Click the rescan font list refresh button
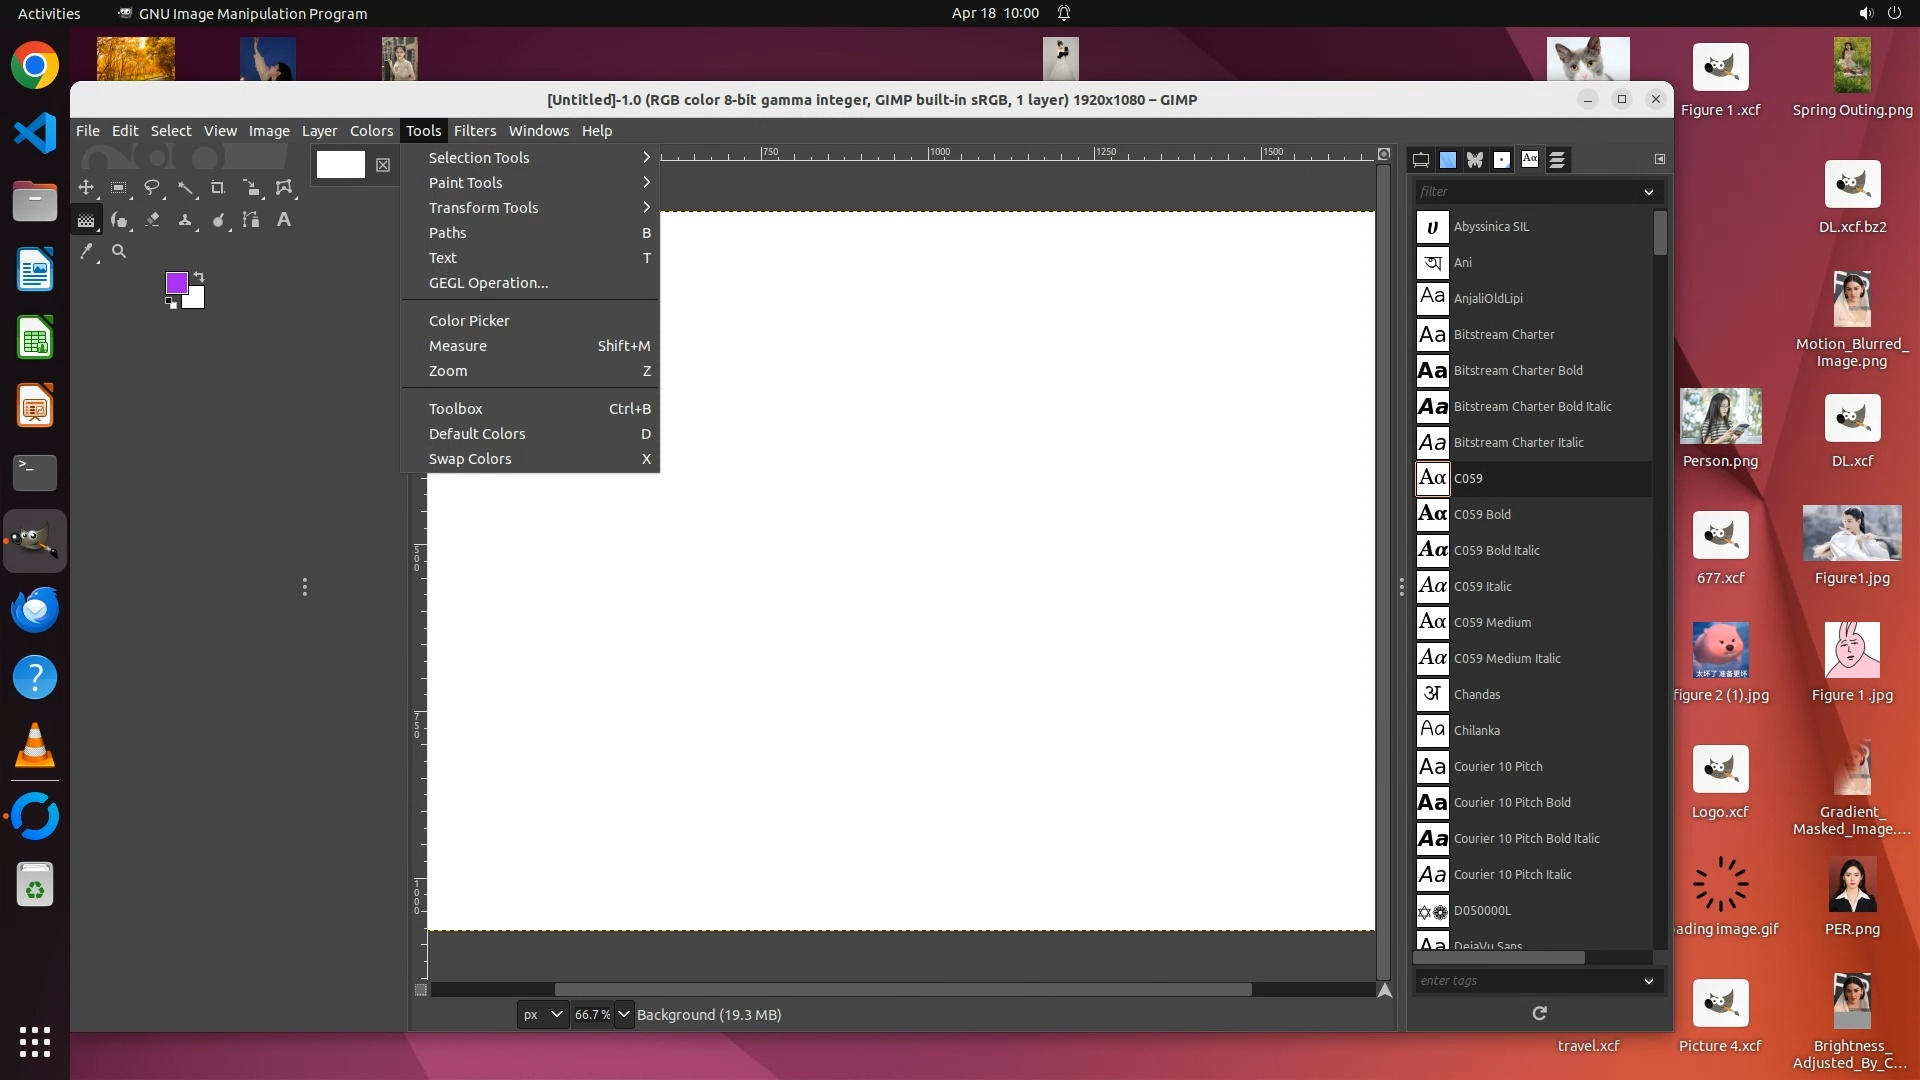This screenshot has height=1080, width=1920. pyautogui.click(x=1539, y=1013)
